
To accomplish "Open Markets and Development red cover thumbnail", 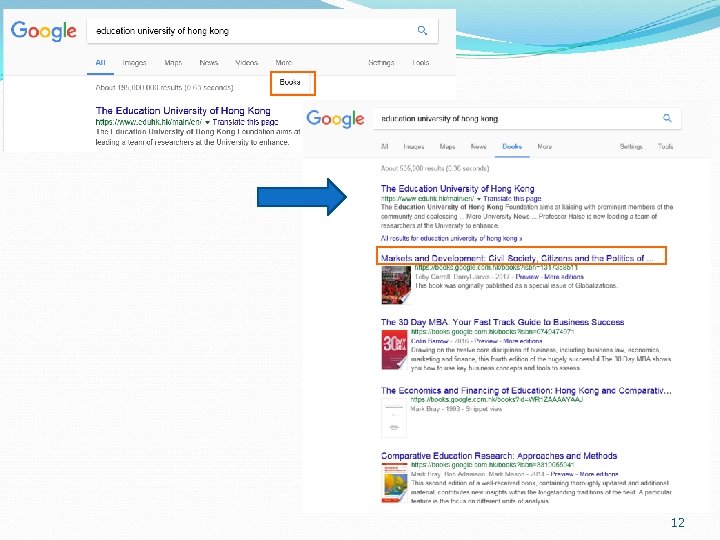I will [x=396, y=286].
